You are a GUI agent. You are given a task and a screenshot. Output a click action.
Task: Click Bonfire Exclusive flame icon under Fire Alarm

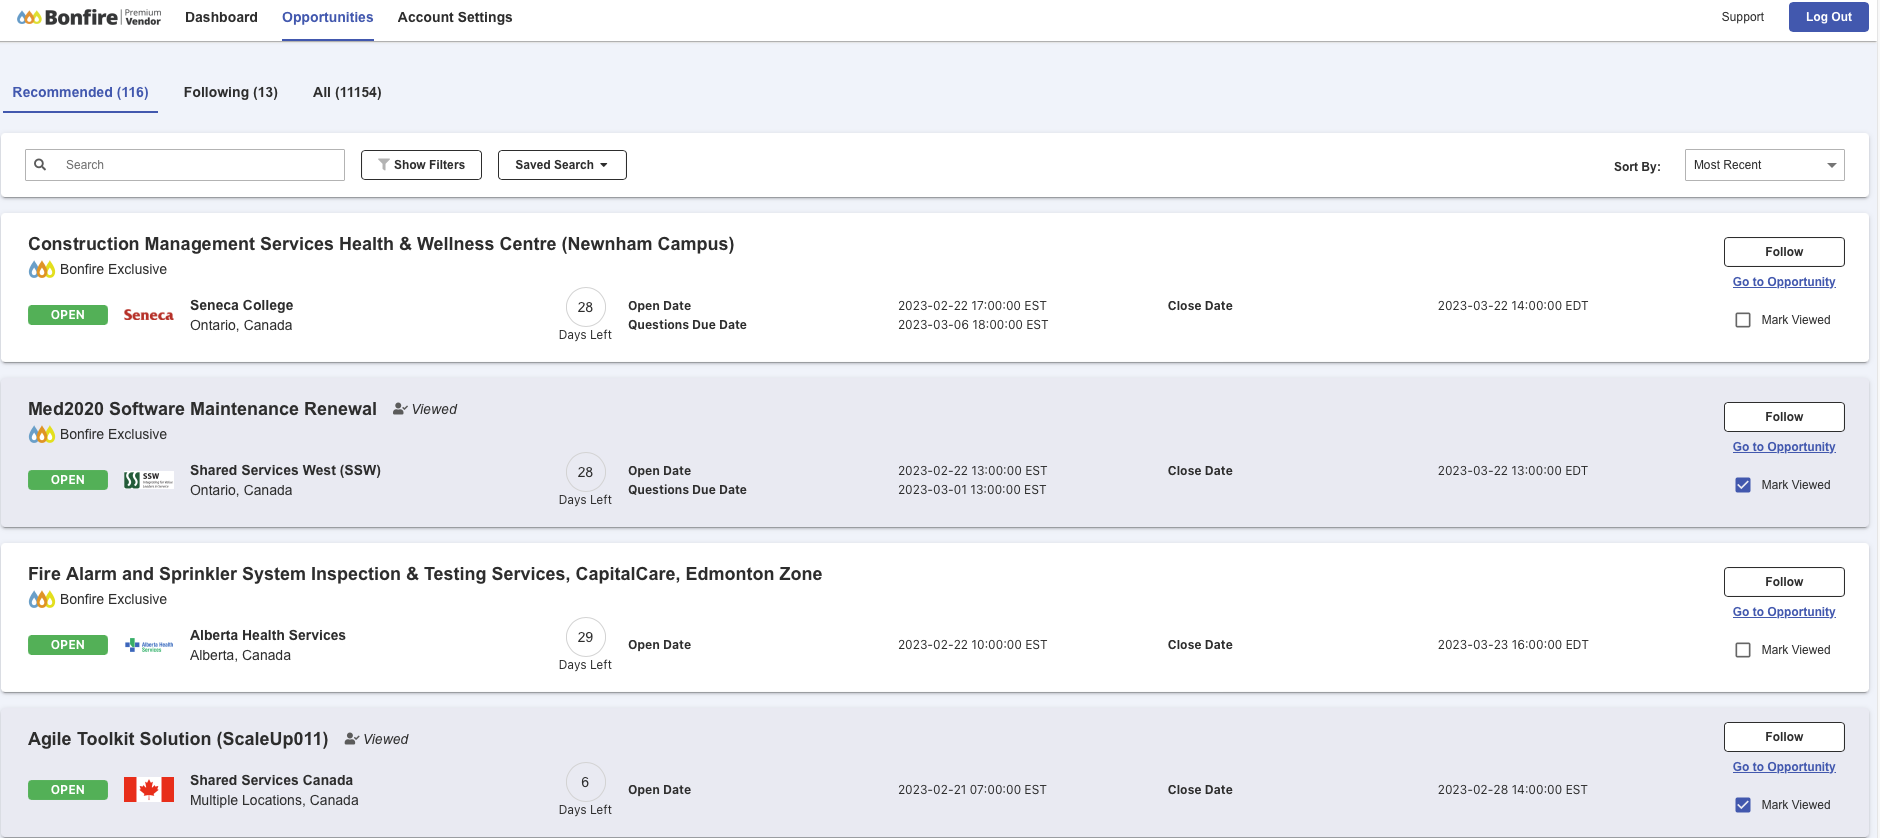[x=41, y=599]
